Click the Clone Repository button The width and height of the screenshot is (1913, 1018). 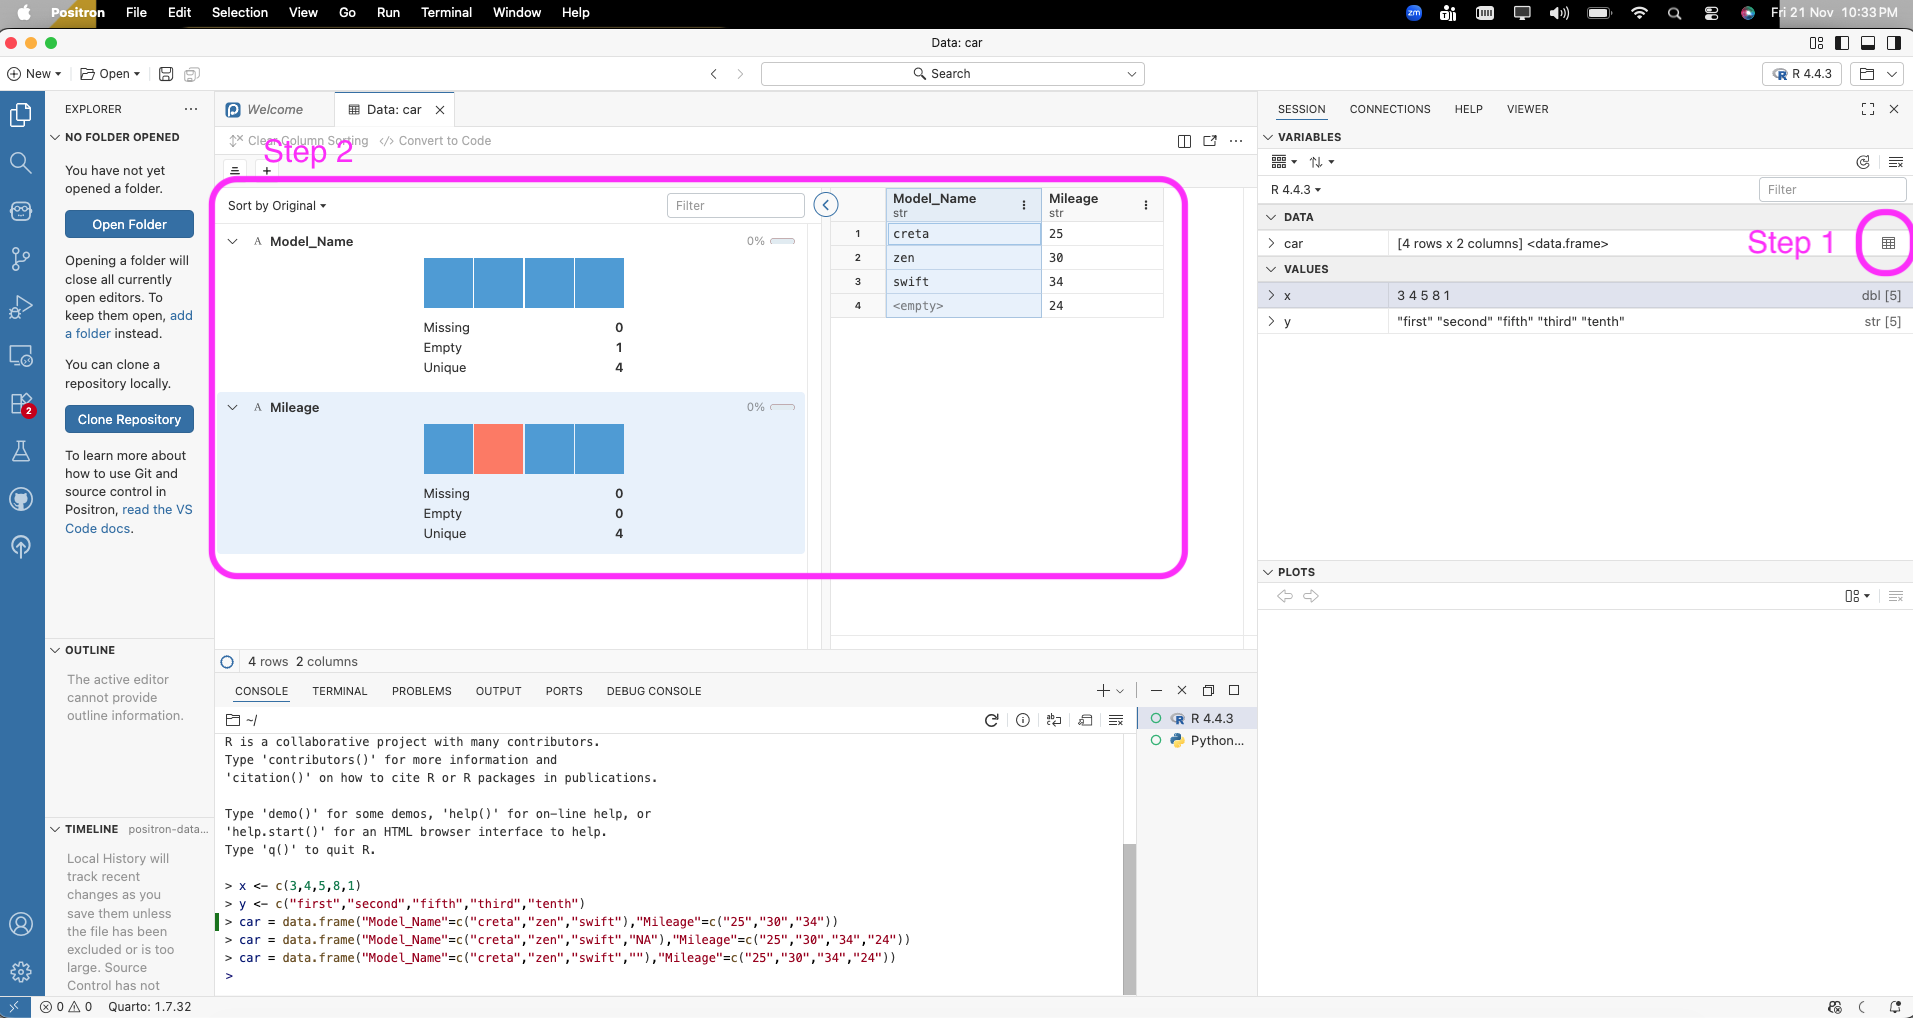(x=129, y=420)
